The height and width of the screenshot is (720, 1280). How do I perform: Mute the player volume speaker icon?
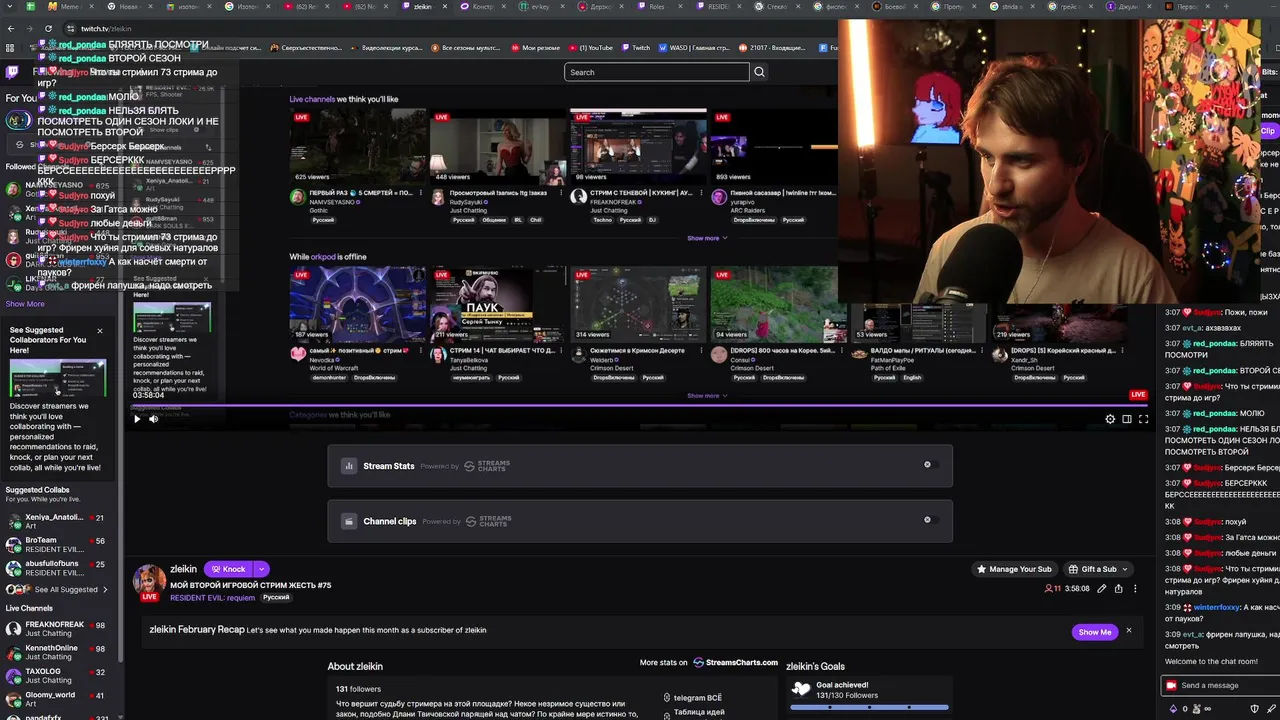coord(154,419)
